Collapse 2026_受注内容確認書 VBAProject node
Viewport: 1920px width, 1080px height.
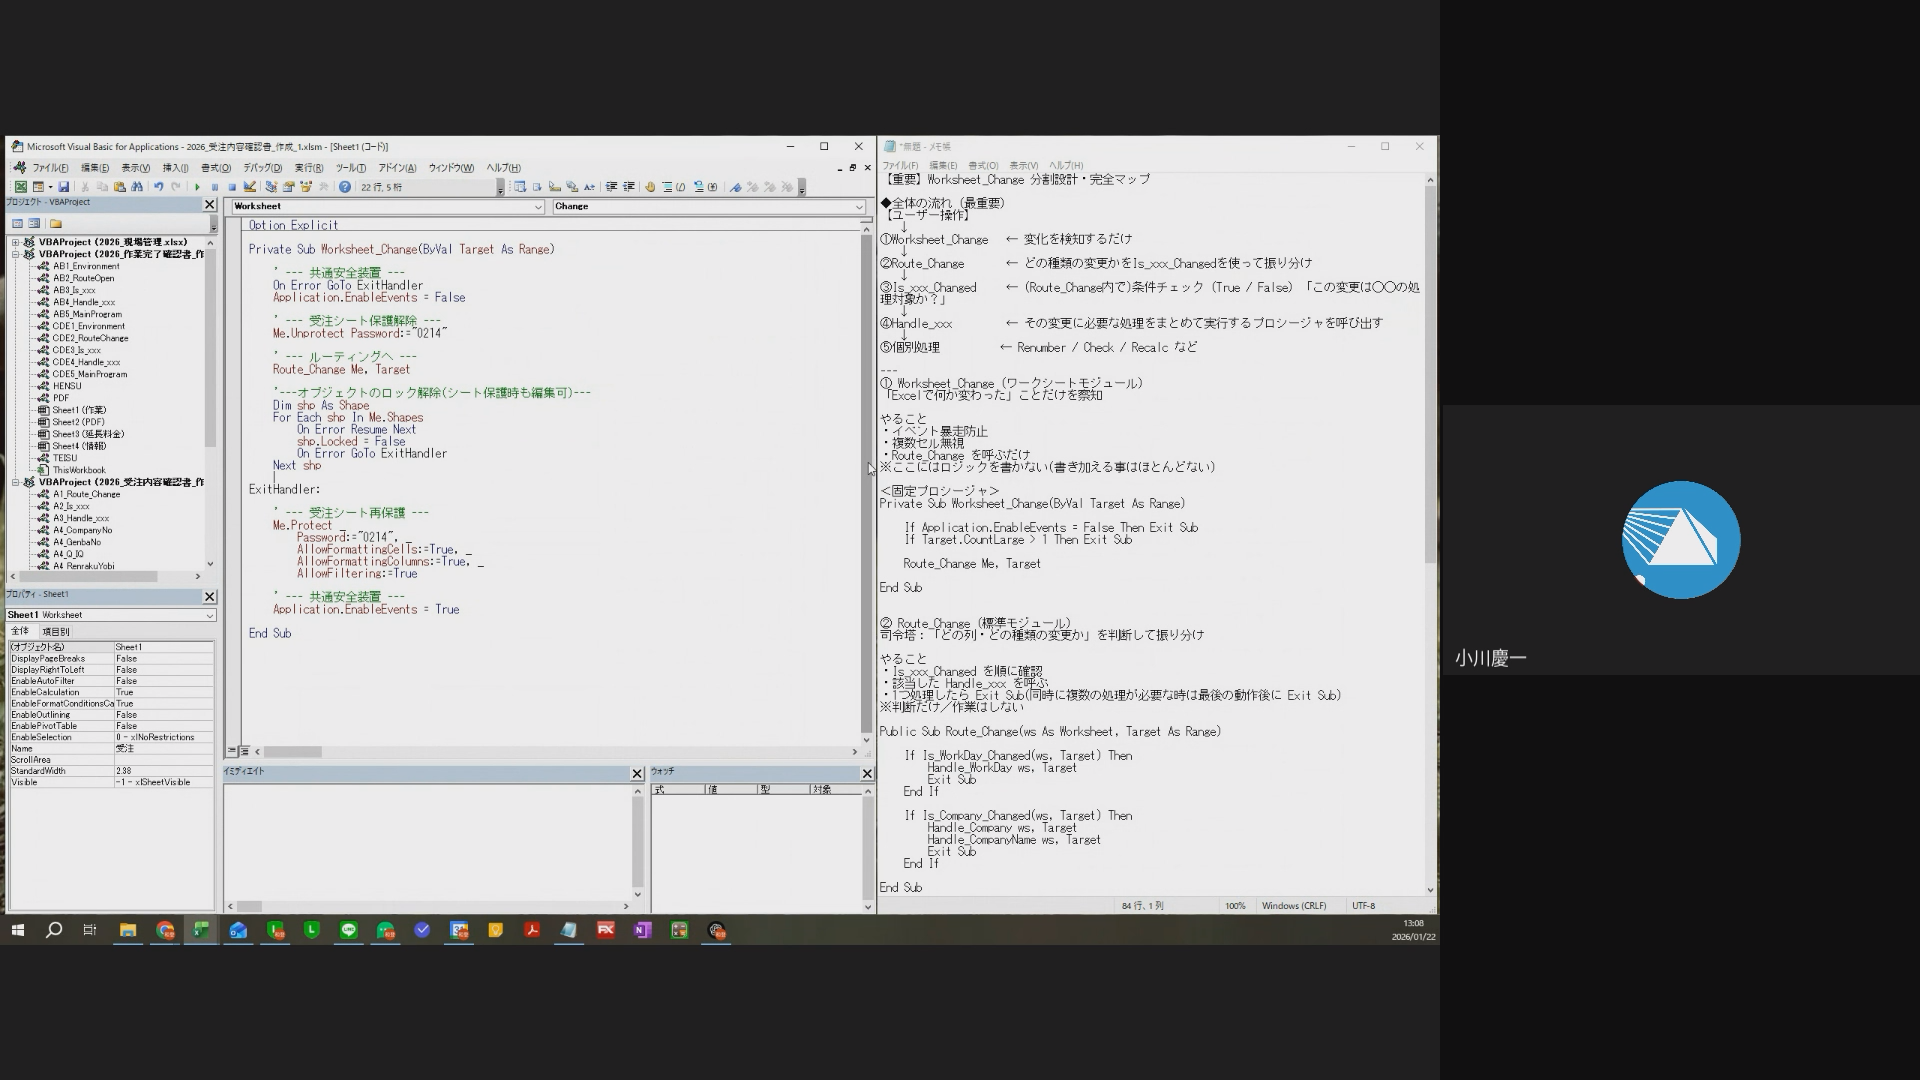16,482
